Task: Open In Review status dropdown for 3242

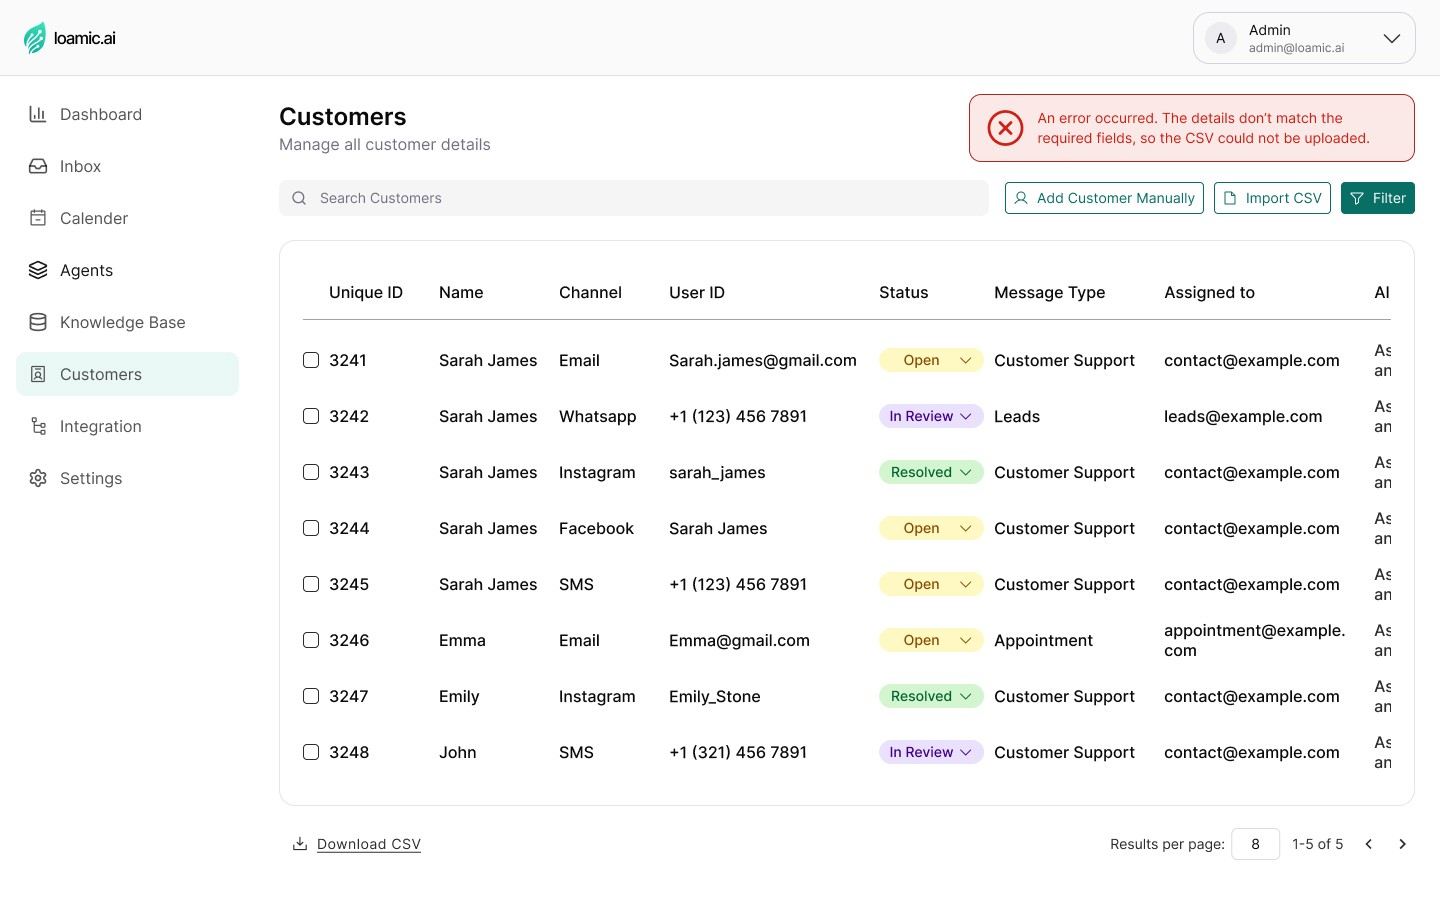Action: point(931,416)
